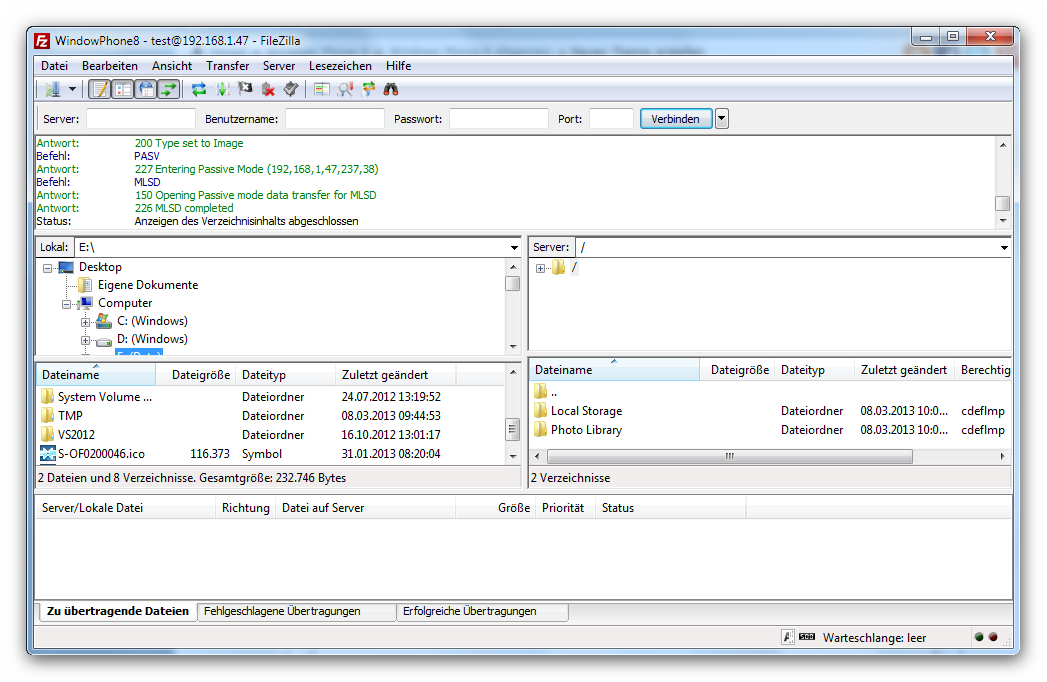Search remote files with binoculars icon
Screen dimensions: 1047x682
[x=391, y=89]
